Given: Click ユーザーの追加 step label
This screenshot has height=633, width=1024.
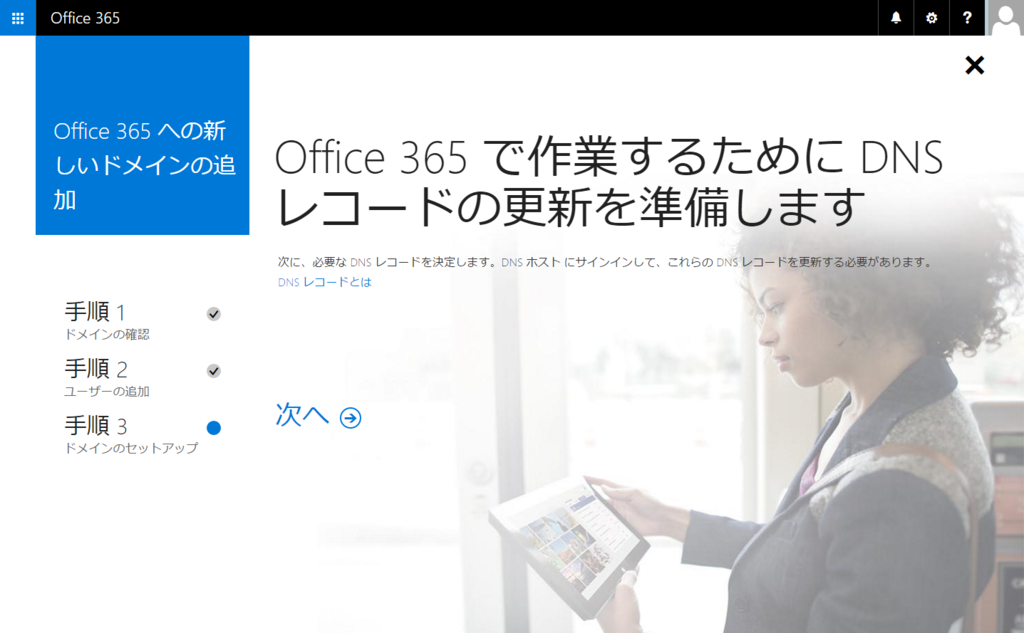Looking at the screenshot, I should (x=107, y=391).
